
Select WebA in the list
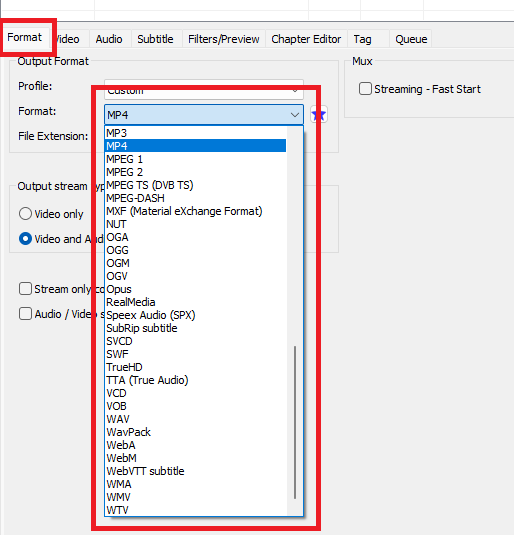(x=196, y=445)
